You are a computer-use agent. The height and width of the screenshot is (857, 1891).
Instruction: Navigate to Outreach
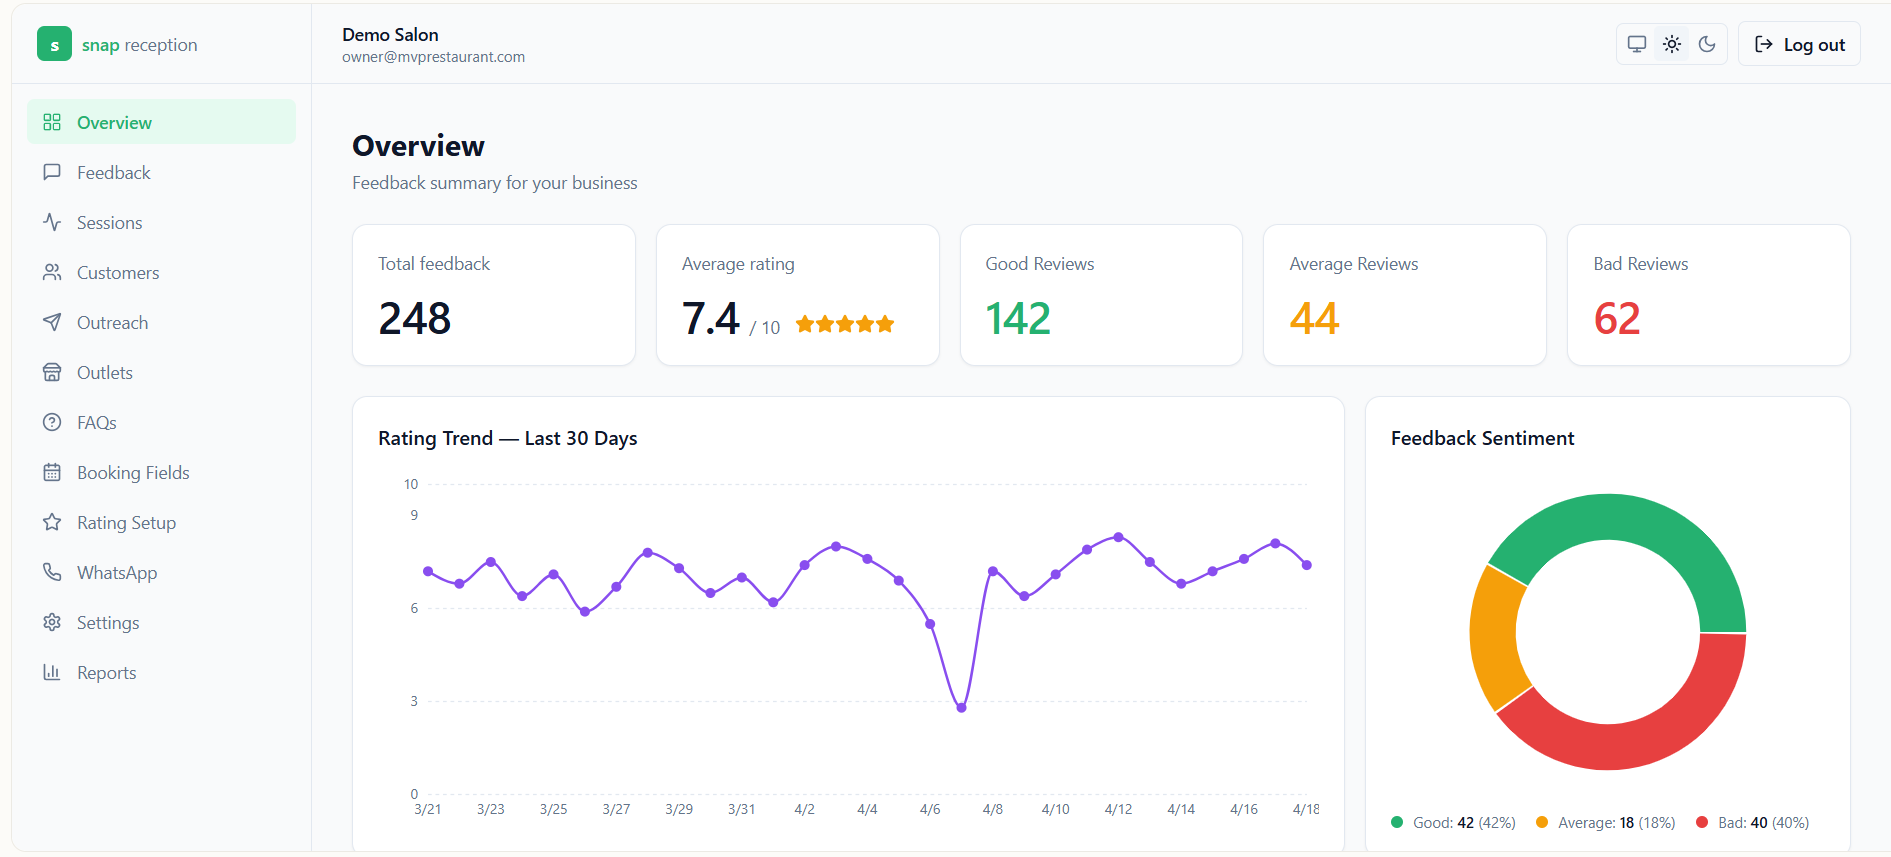pos(161,322)
